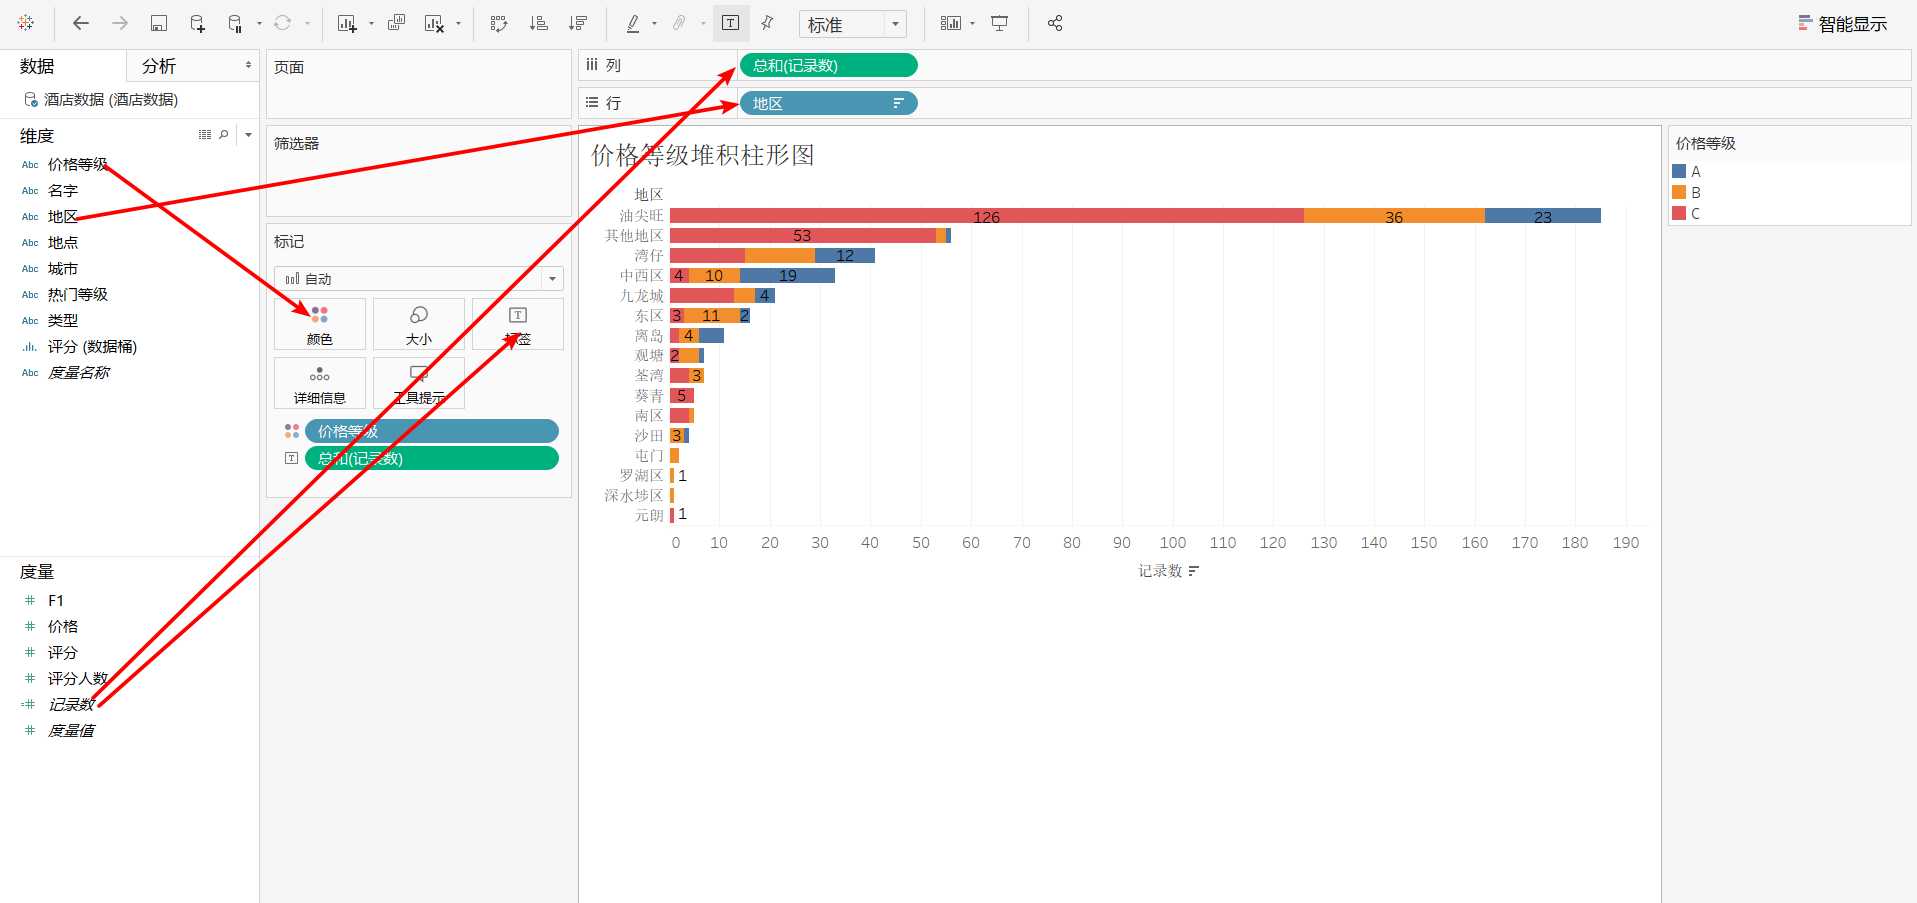The height and width of the screenshot is (903, 1917).
Task: Click the 颜色 marks button
Action: tap(320, 324)
